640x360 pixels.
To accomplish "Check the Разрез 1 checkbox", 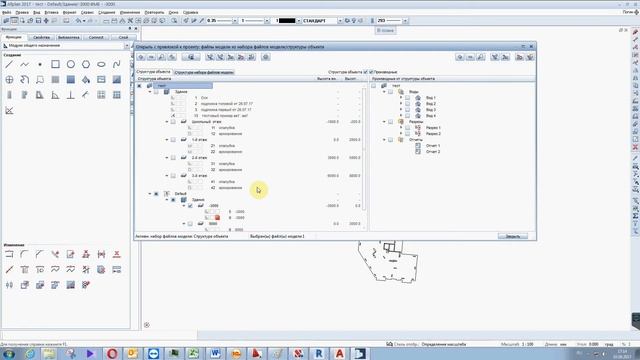I will pos(407,128).
